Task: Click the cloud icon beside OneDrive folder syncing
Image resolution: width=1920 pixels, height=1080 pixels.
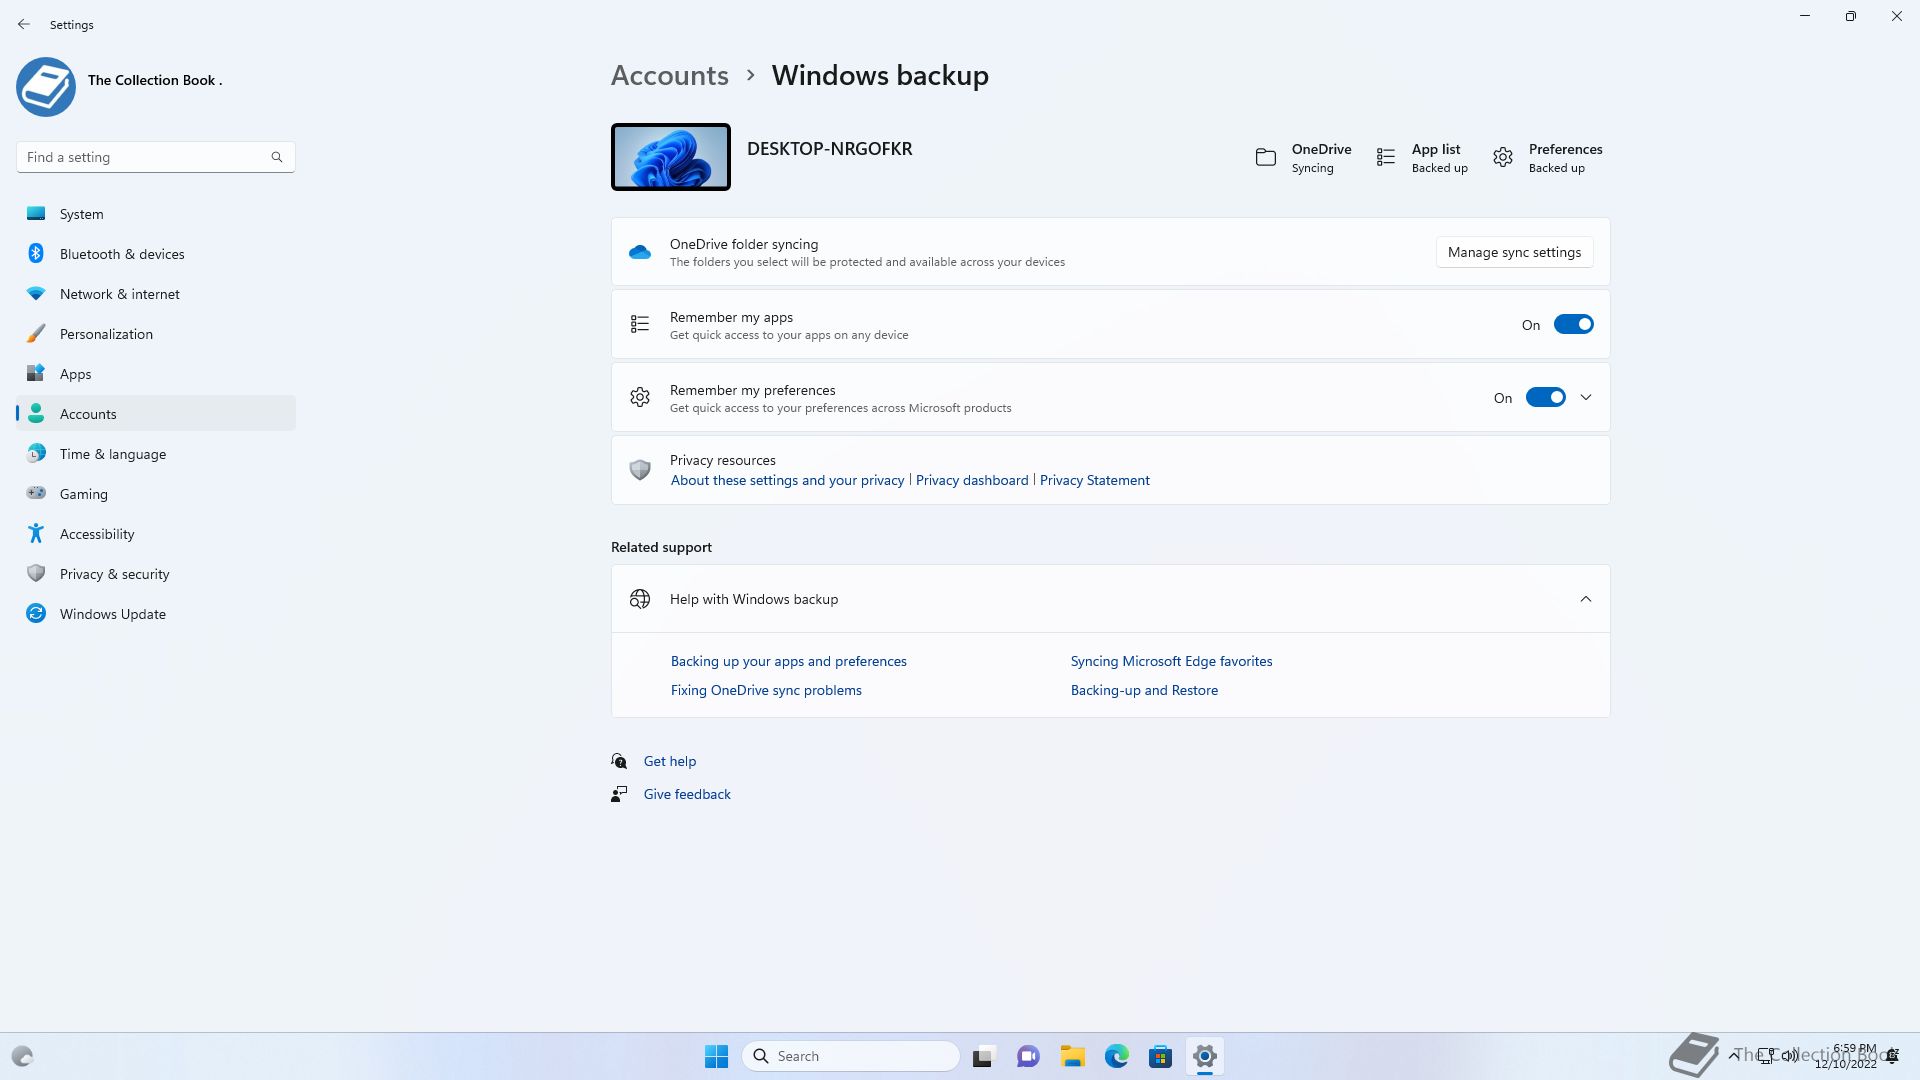Action: pos(640,252)
